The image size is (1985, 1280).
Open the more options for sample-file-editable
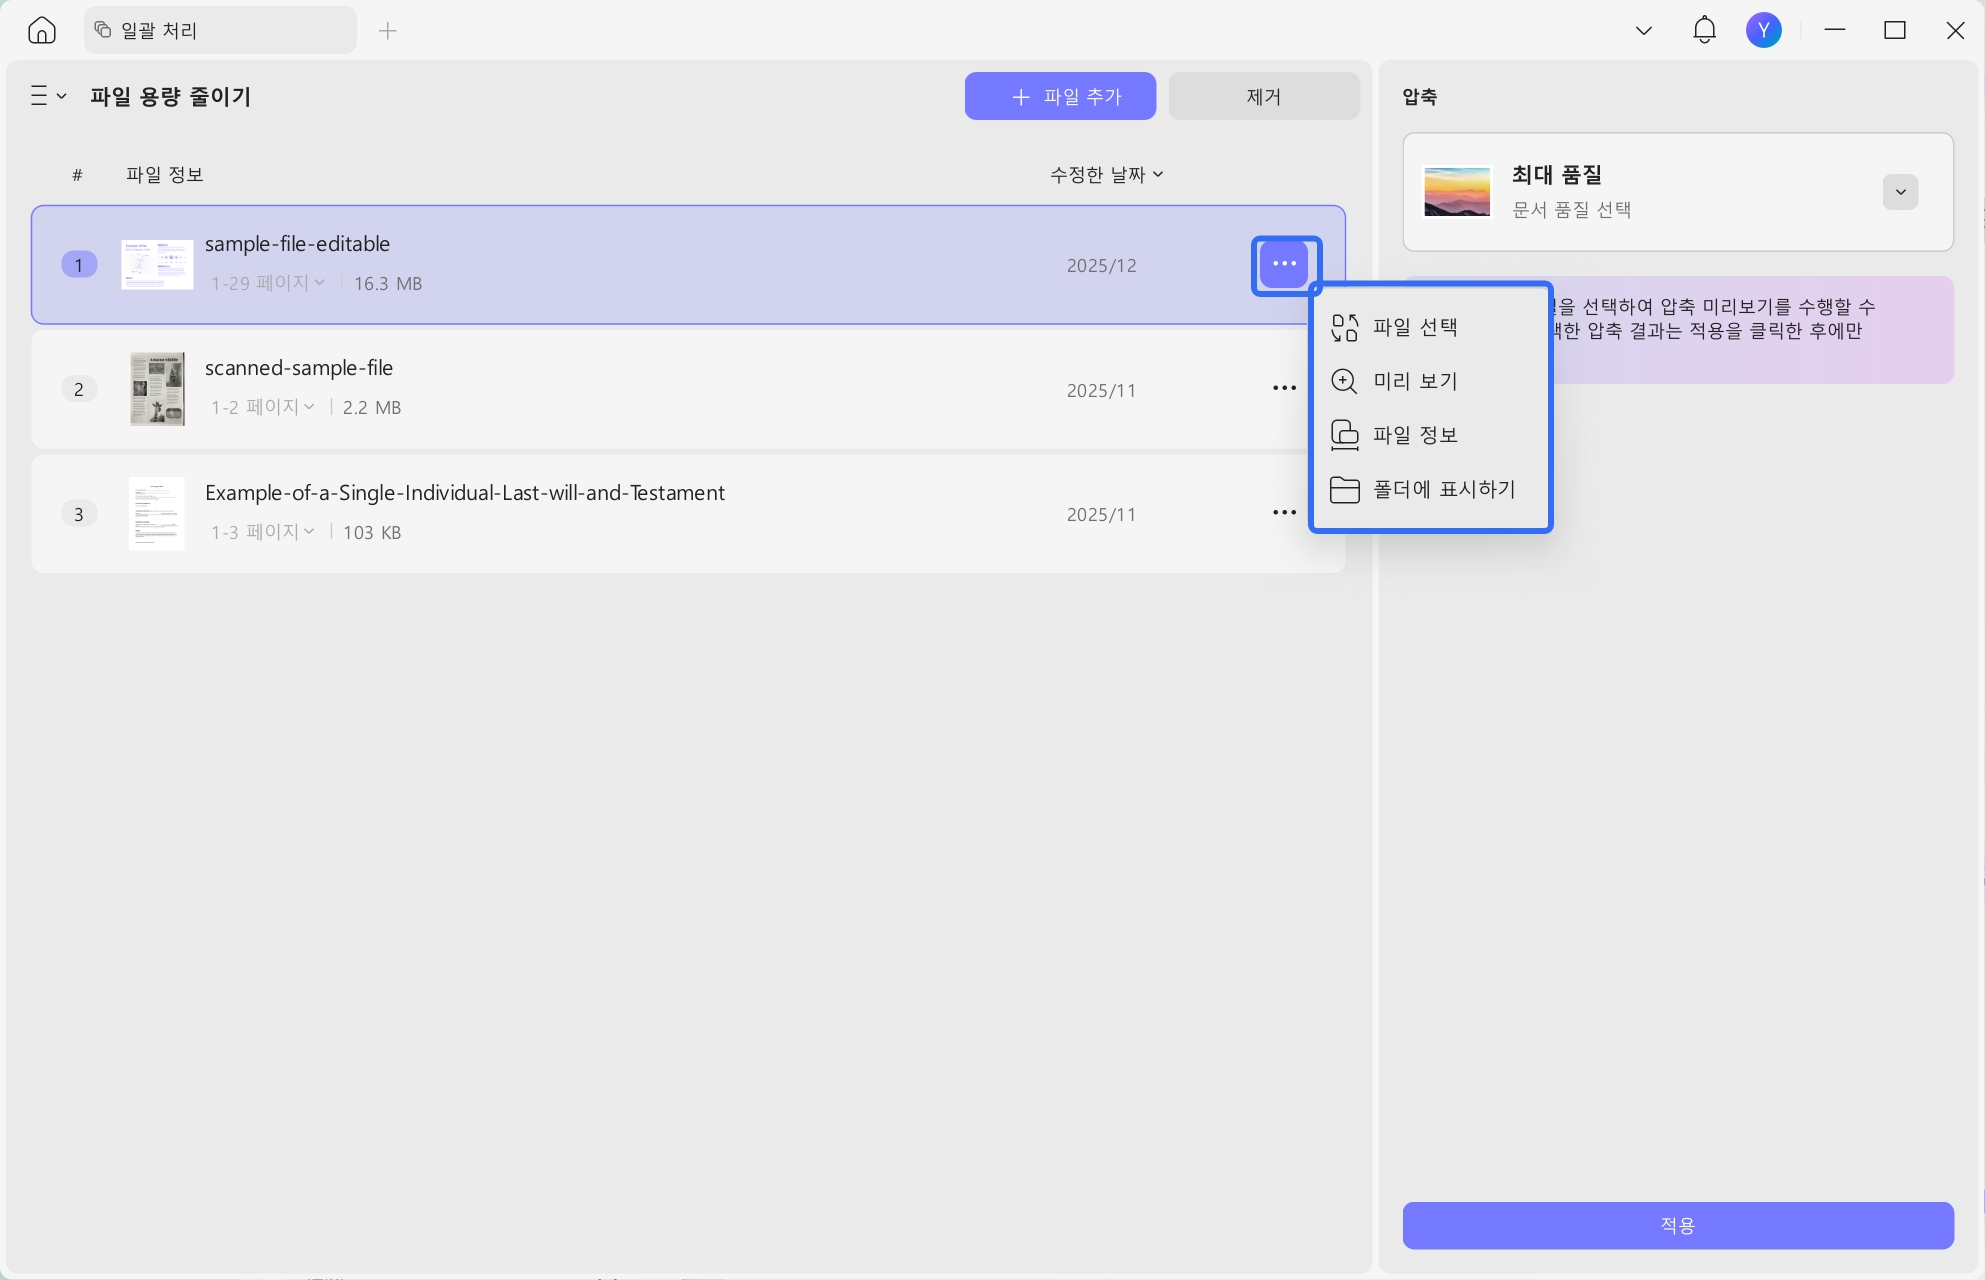(x=1285, y=264)
